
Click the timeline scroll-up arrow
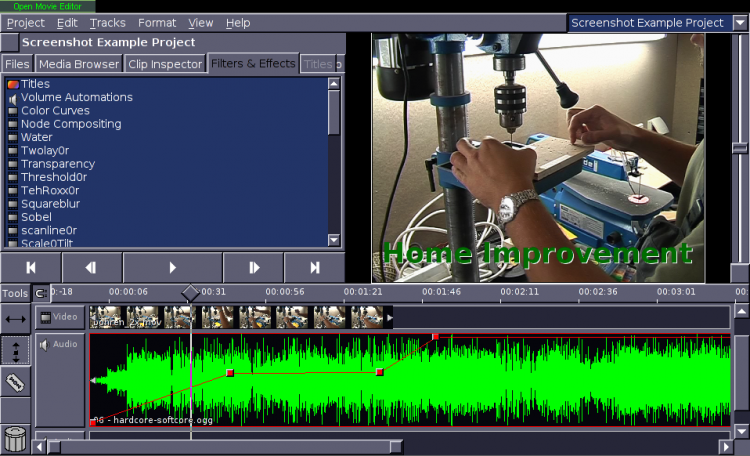(x=741, y=312)
